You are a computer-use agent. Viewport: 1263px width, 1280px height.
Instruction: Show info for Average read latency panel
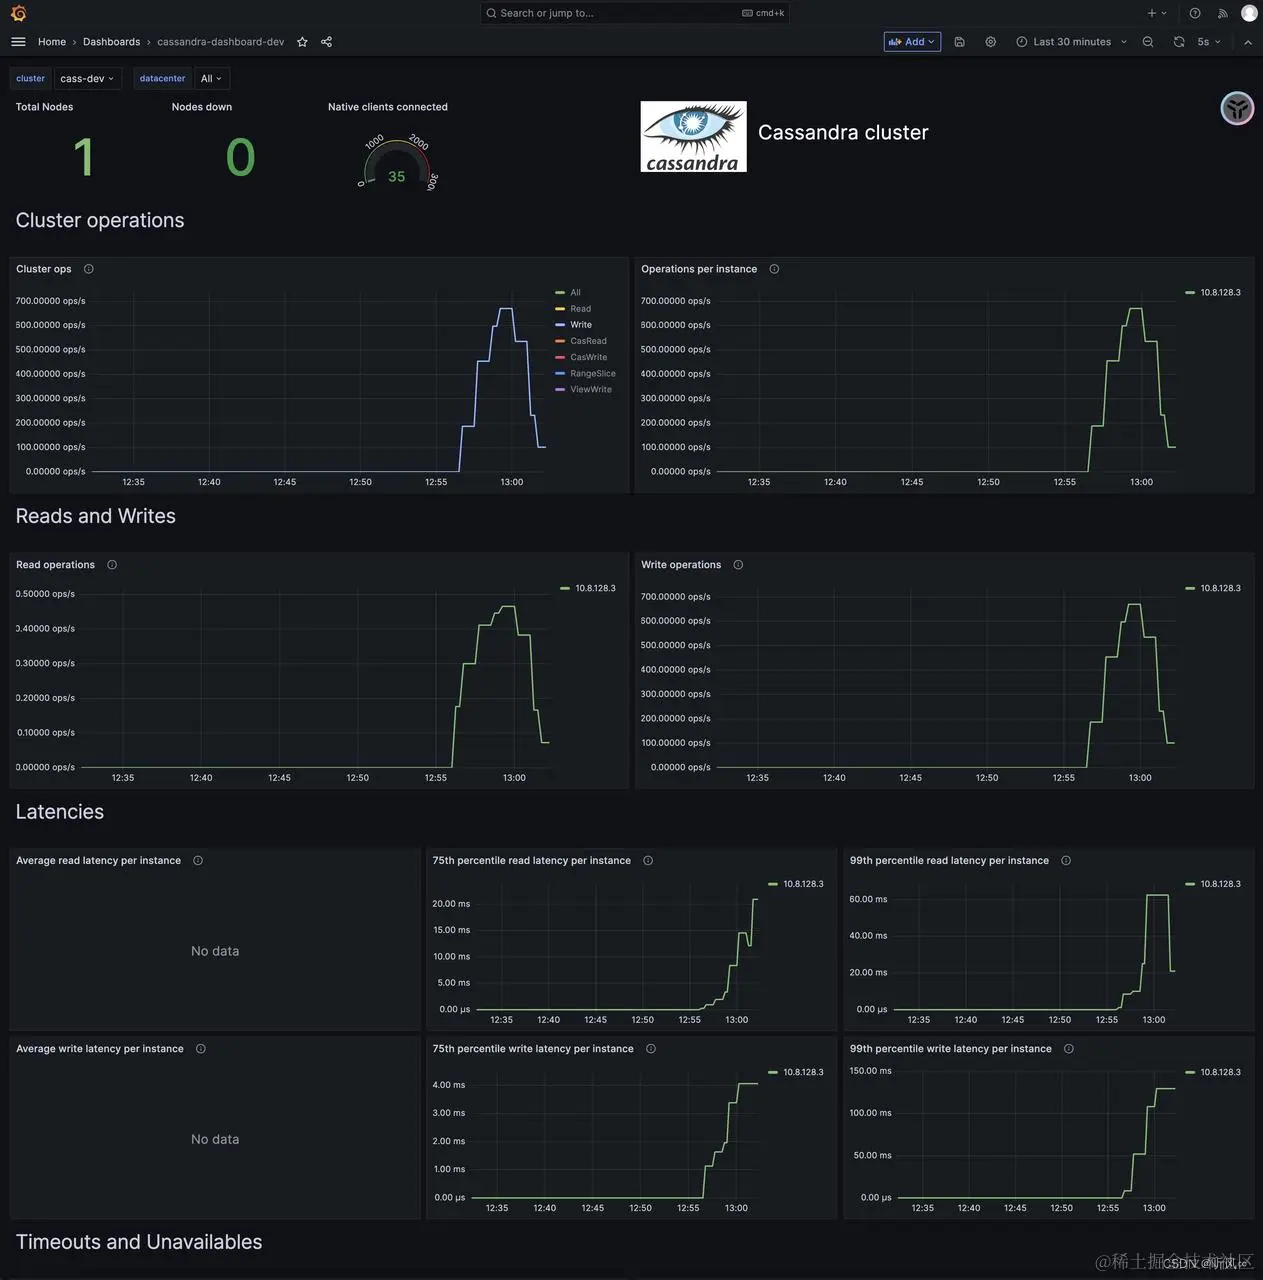[198, 861]
